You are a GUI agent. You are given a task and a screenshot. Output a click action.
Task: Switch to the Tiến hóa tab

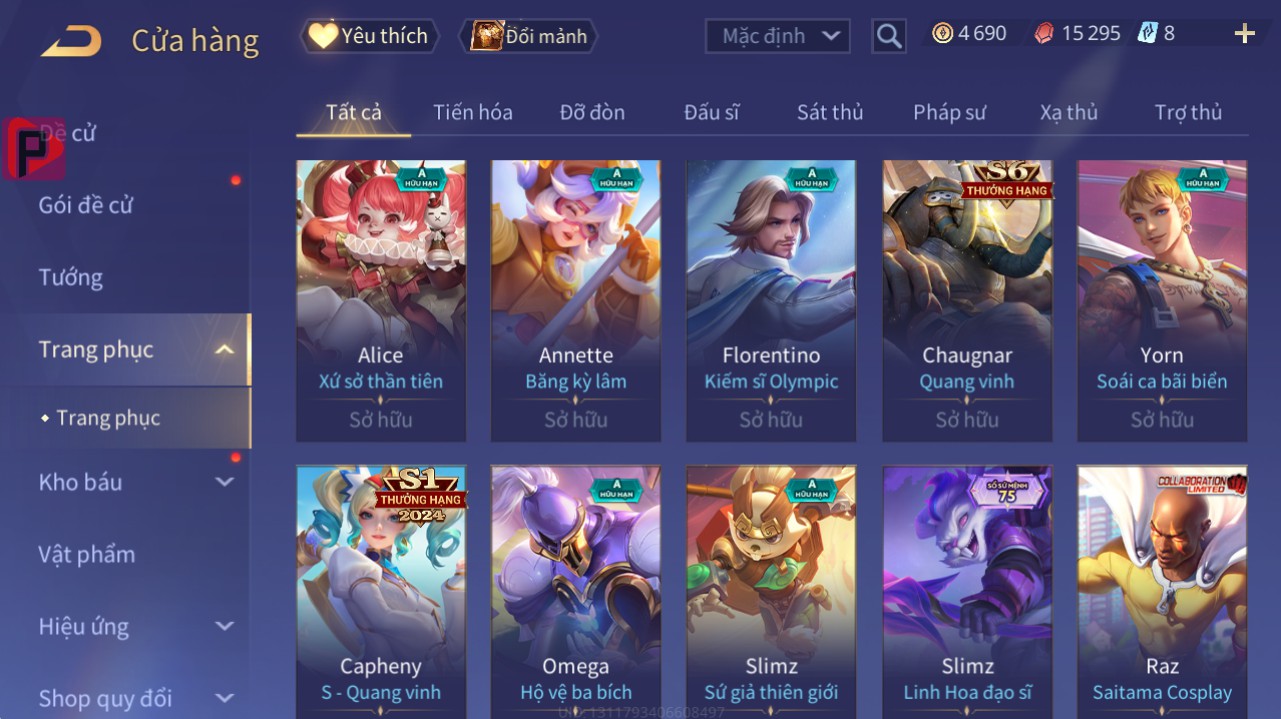click(x=473, y=113)
